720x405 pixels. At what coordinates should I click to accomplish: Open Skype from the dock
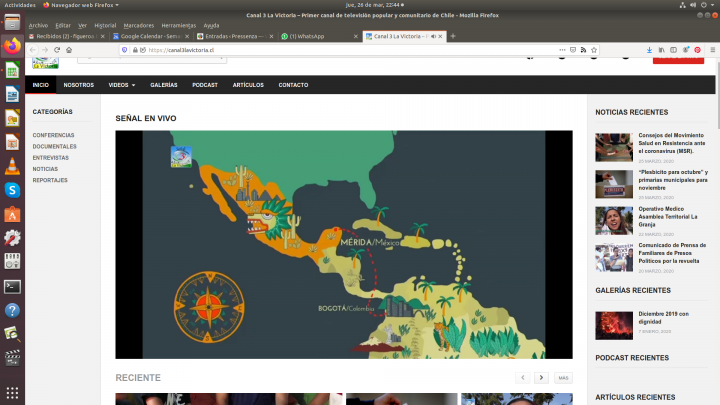(12, 190)
